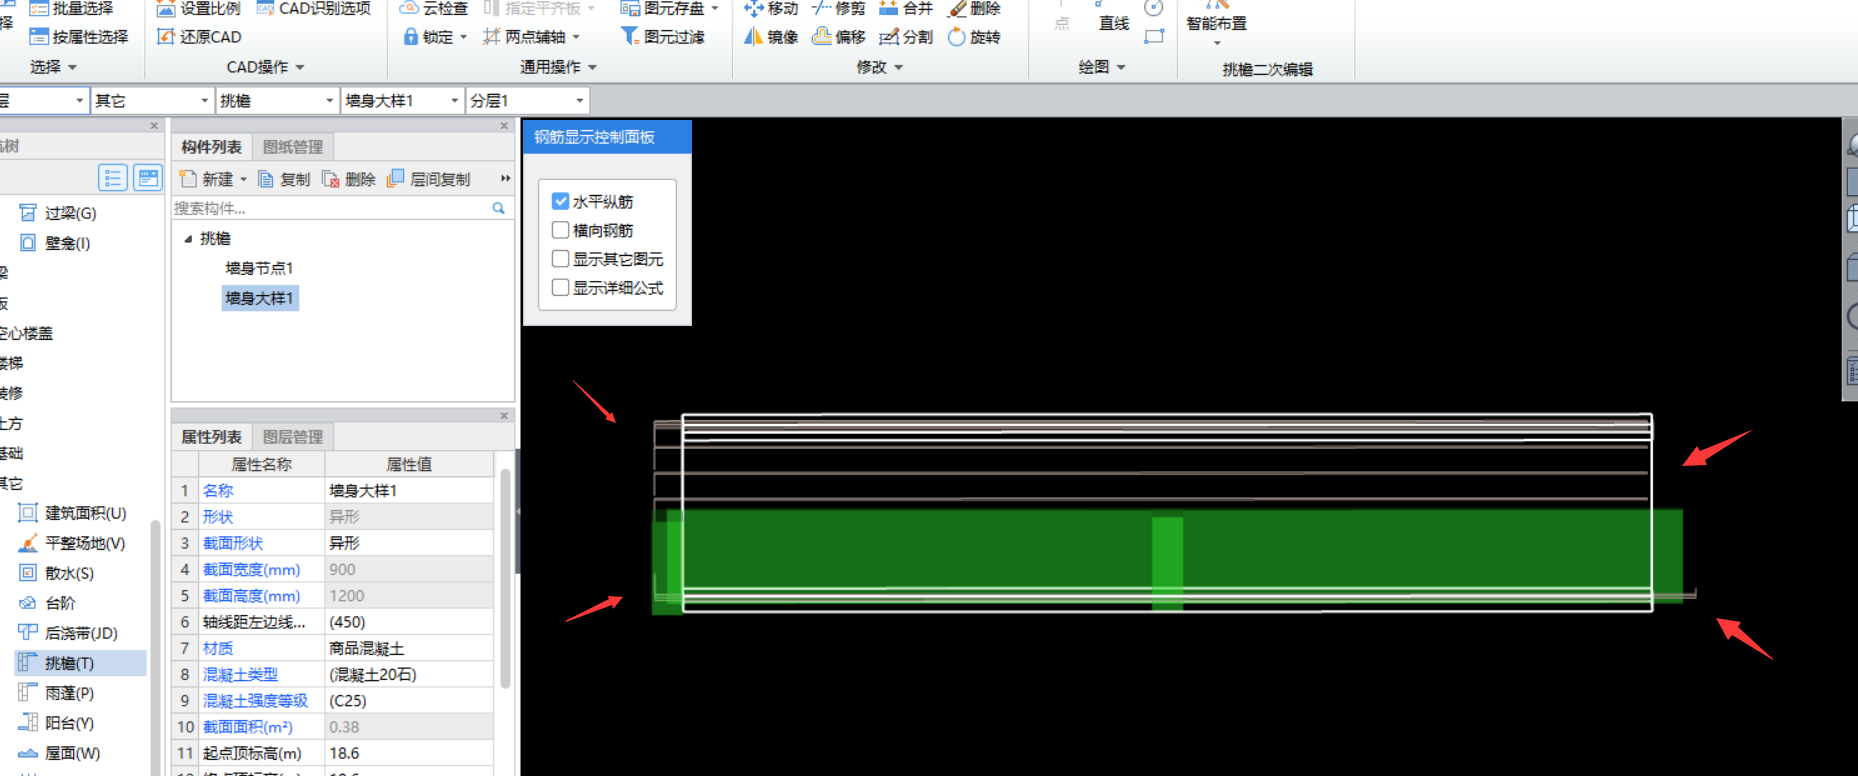Enable 显示其它图元 checkbox
1858x776 pixels.
pos(561,259)
